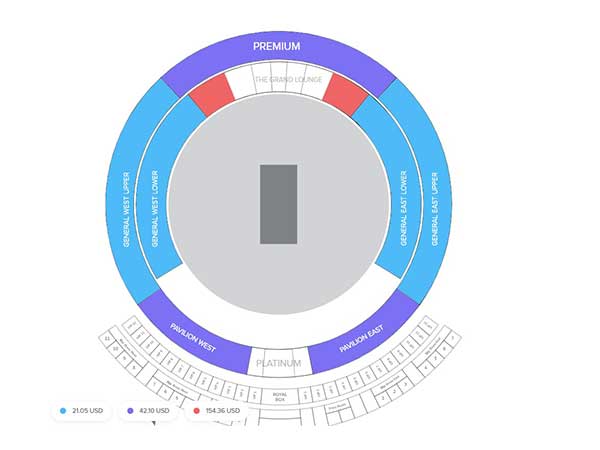Select box 11 at outer left edge
The image size is (600, 450).
107,339
